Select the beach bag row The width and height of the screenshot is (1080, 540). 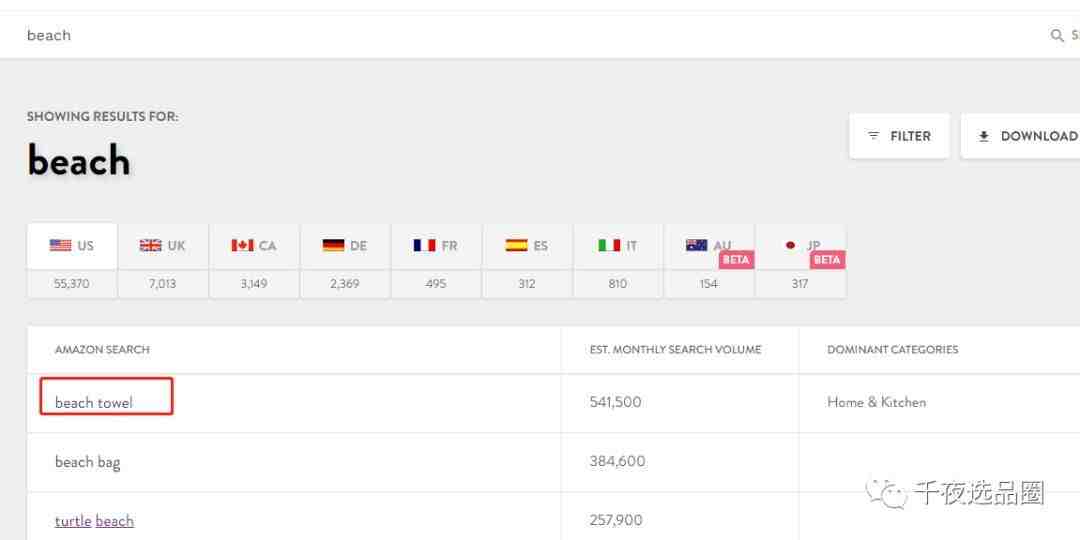click(88, 462)
